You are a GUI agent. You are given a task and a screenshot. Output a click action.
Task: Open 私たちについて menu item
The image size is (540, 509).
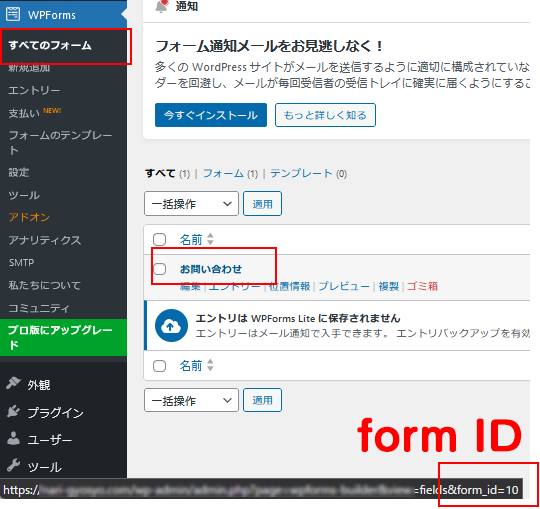pyautogui.click(x=45, y=285)
